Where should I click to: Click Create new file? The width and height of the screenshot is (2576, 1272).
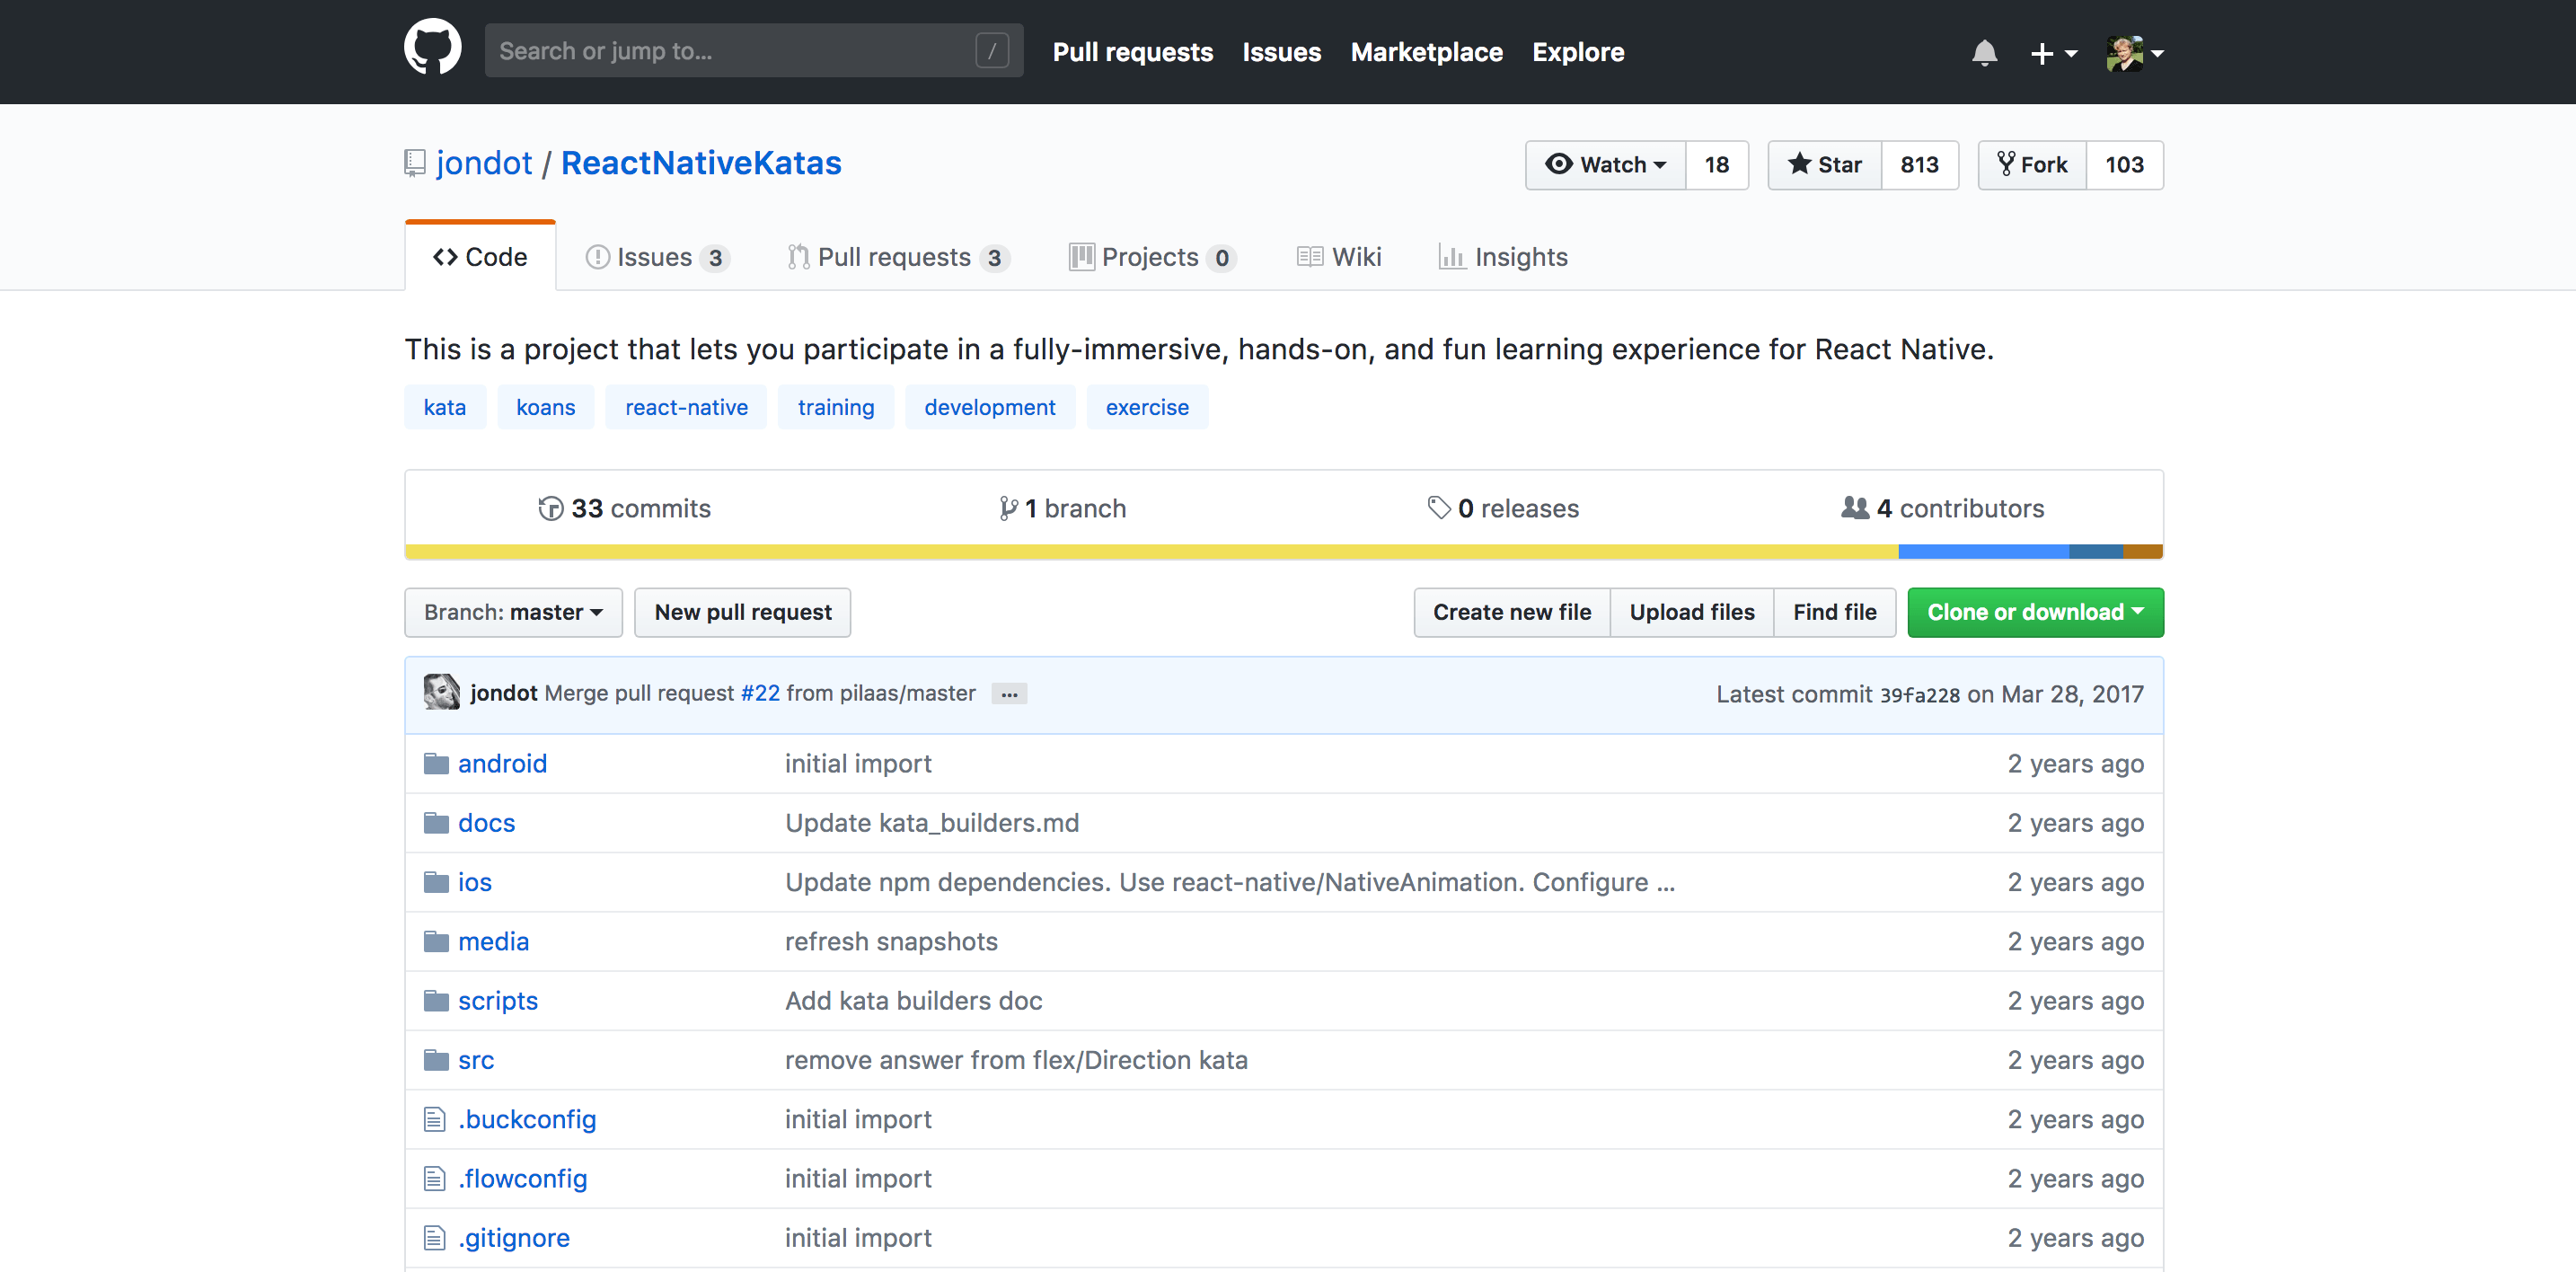[x=1512, y=612]
